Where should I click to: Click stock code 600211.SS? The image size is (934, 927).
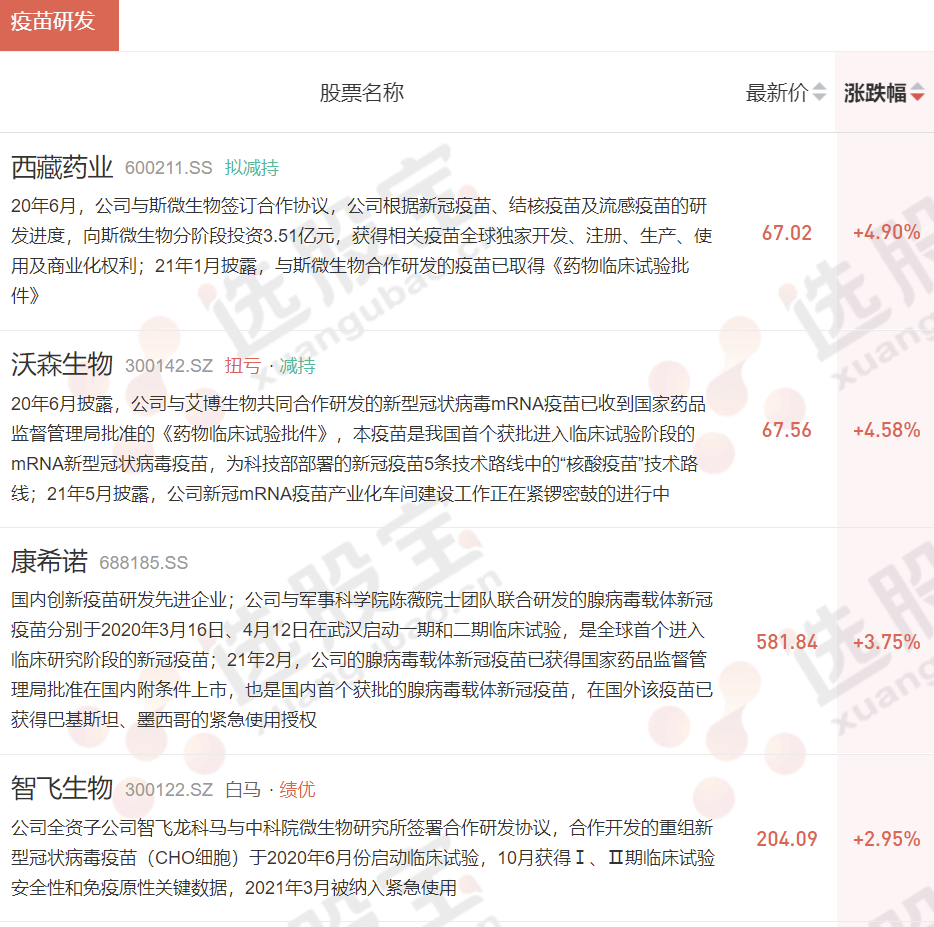click(x=169, y=168)
